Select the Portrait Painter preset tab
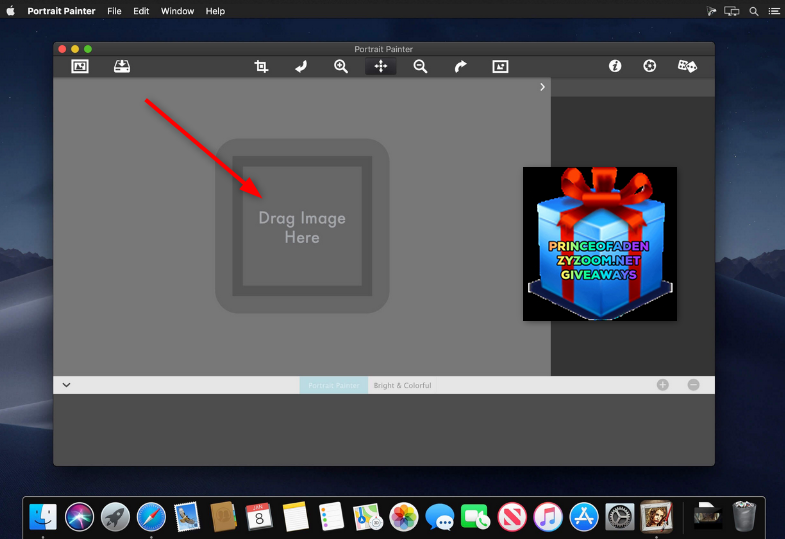This screenshot has height=539, width=785. point(333,385)
